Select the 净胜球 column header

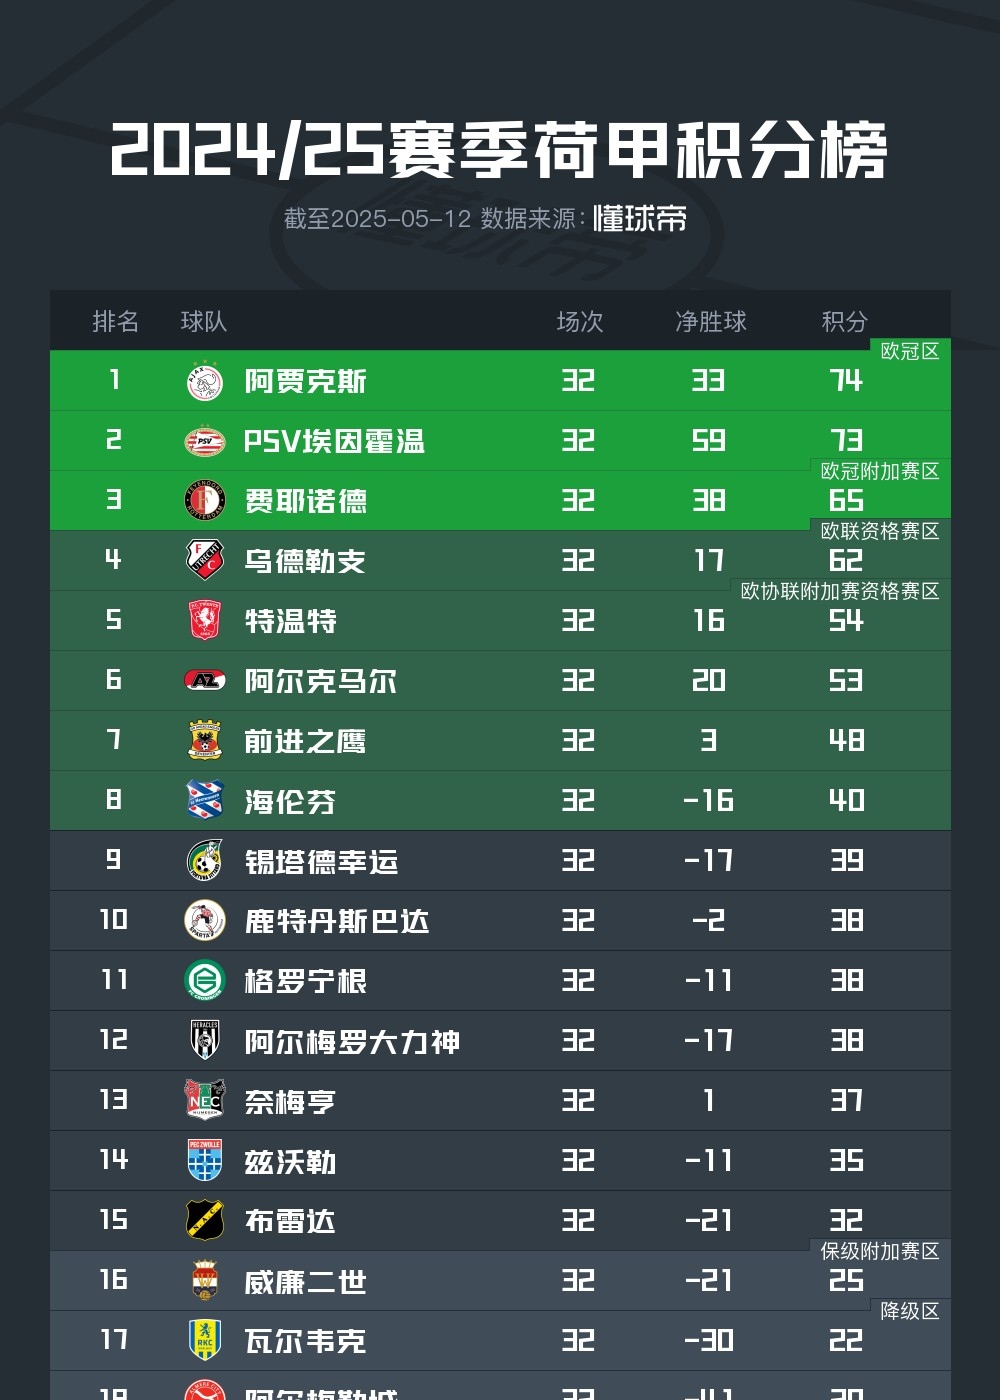[711, 321]
